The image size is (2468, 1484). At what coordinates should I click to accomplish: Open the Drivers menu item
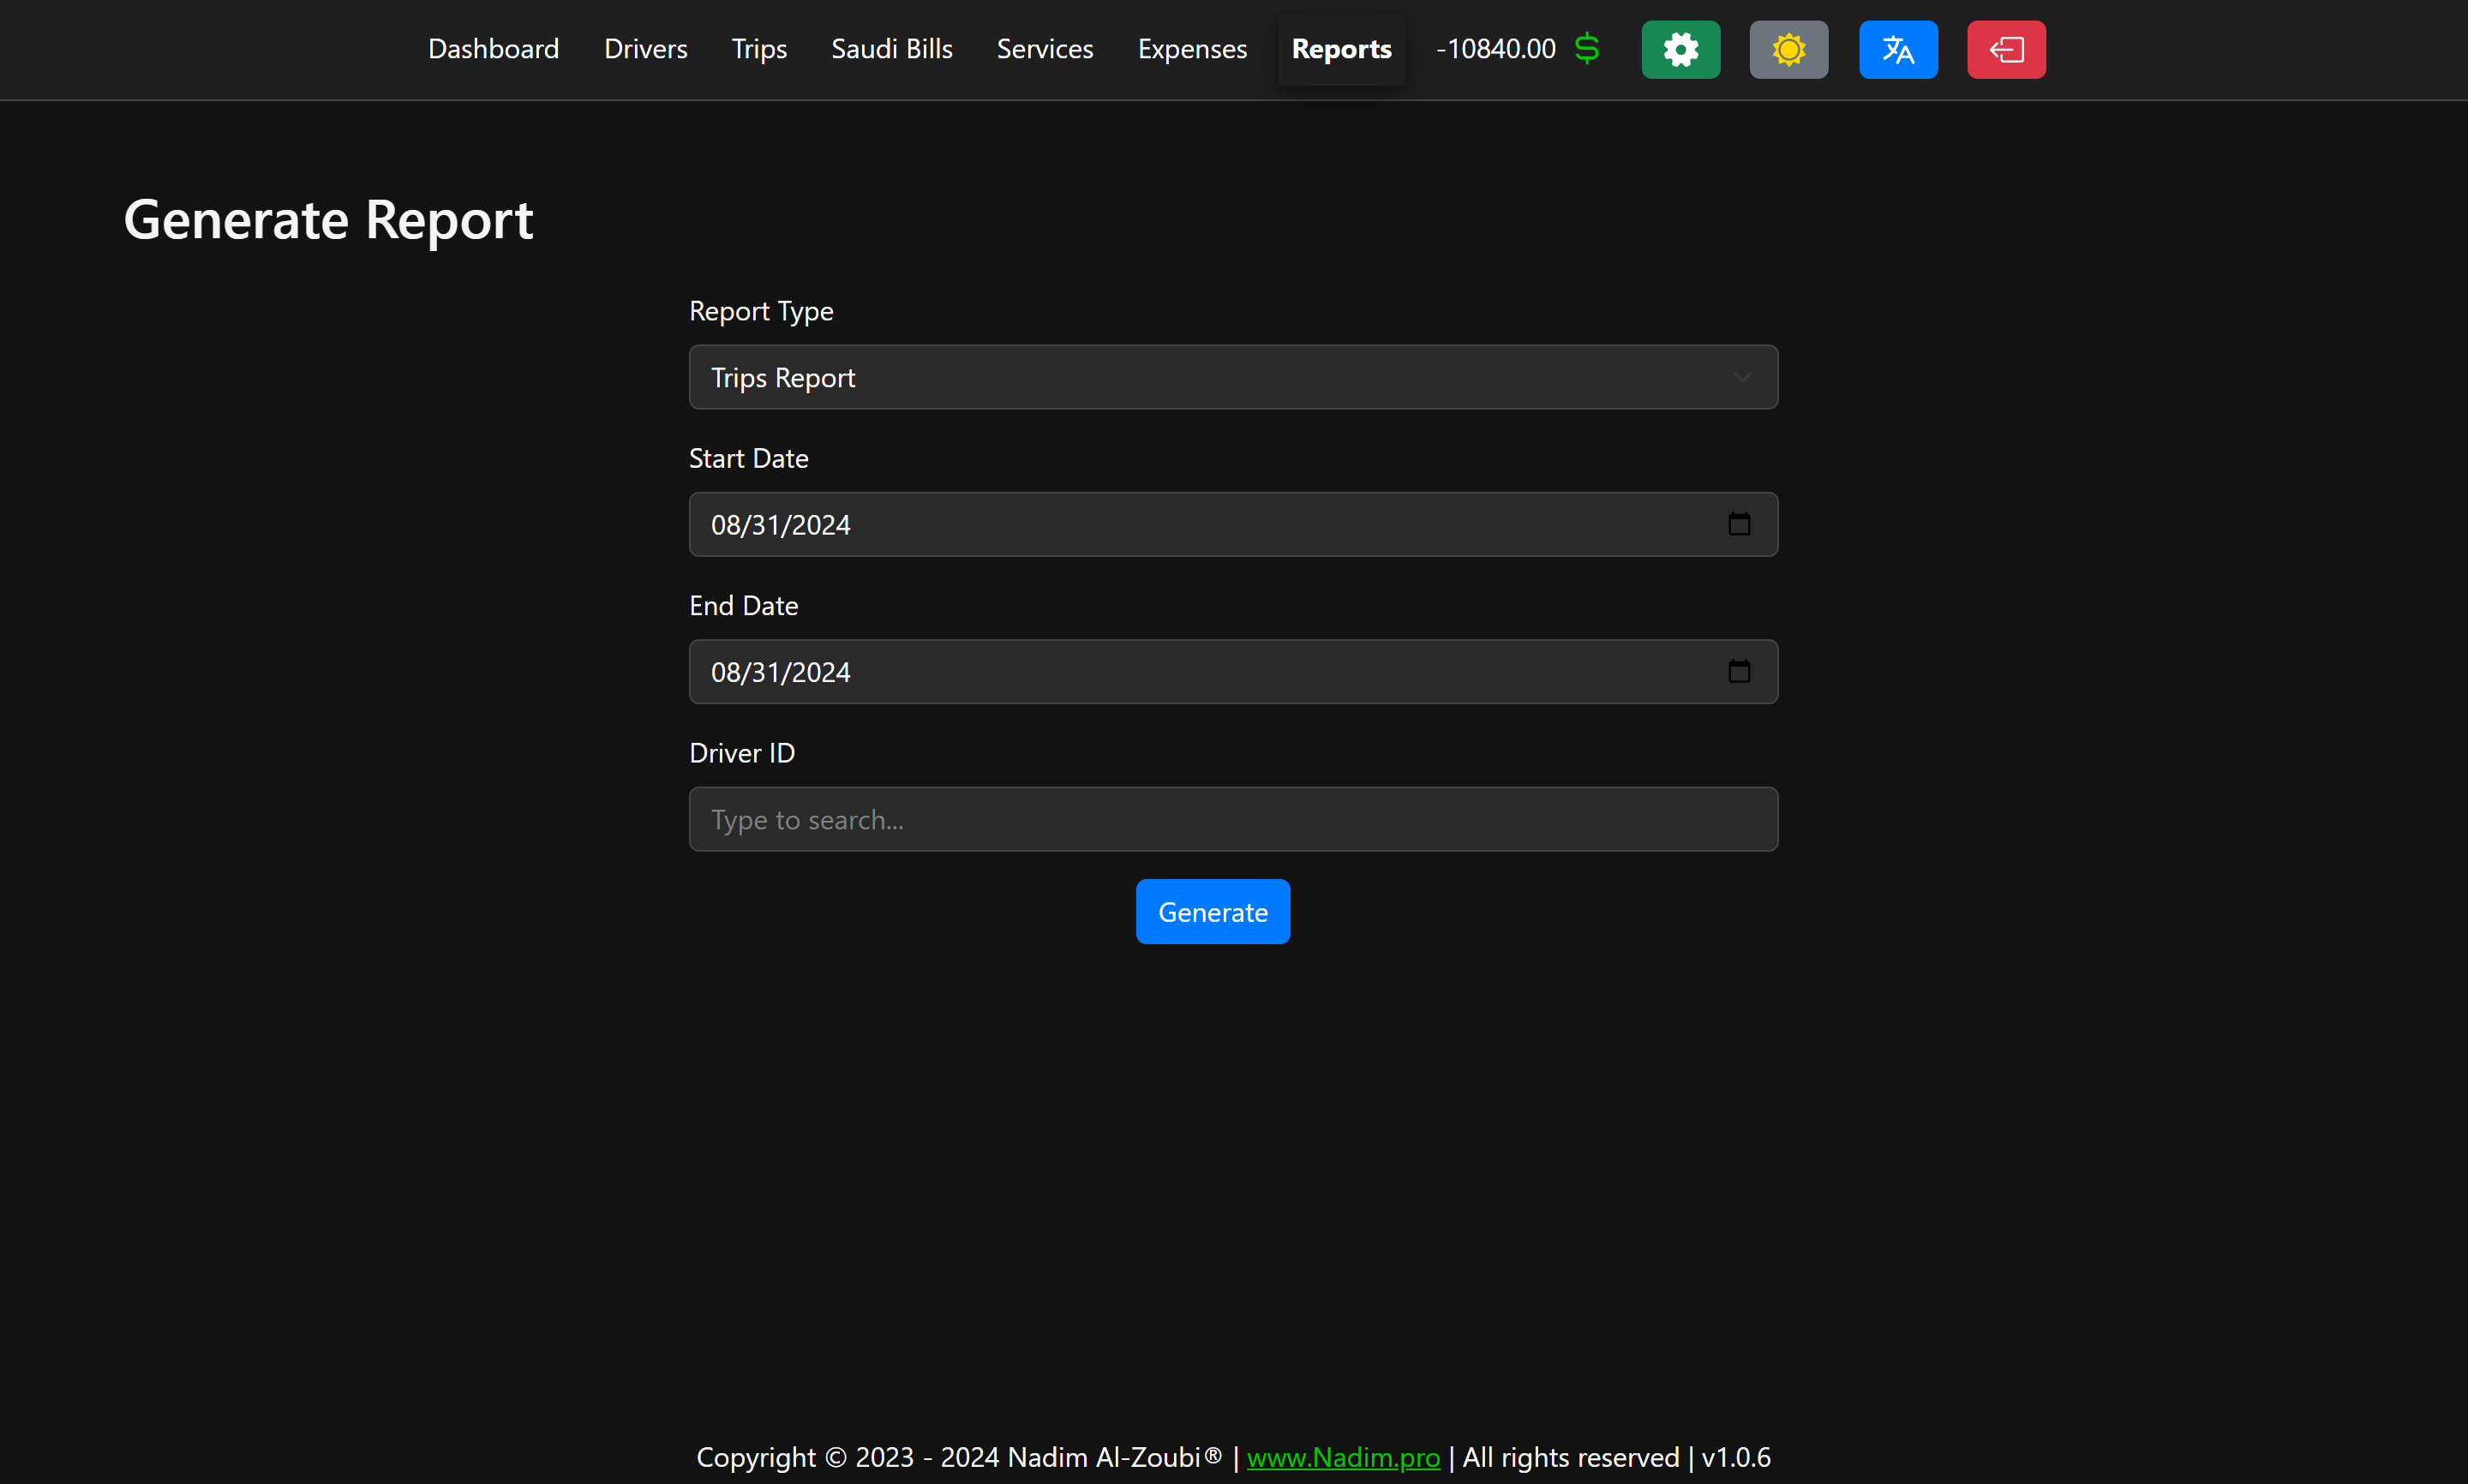tap(645, 49)
